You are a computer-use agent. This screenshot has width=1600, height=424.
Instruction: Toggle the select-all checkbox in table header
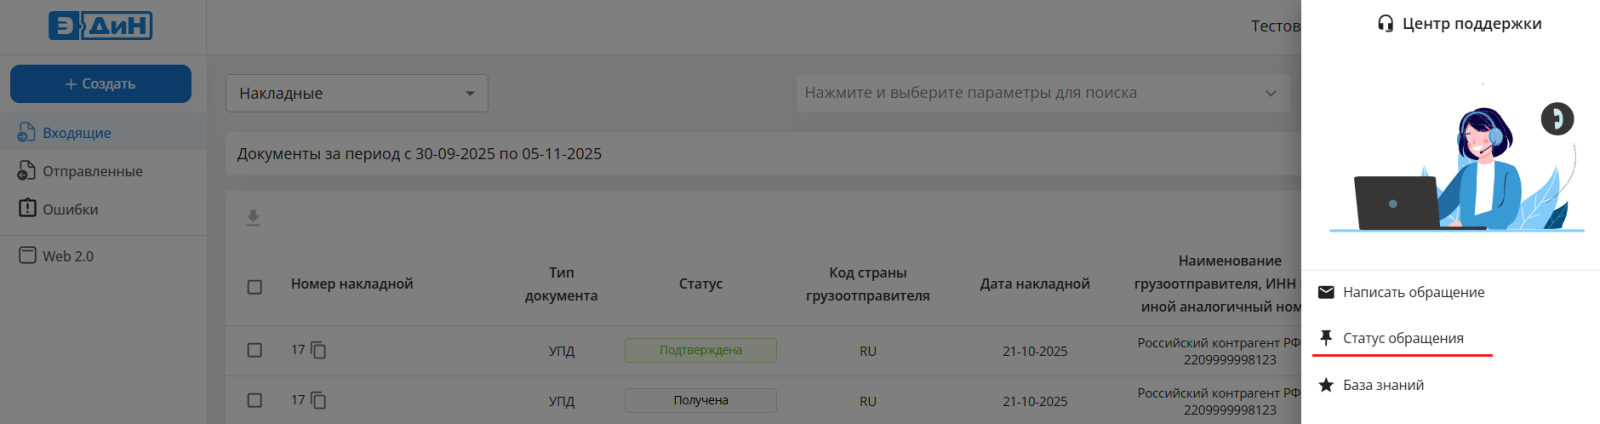[255, 287]
